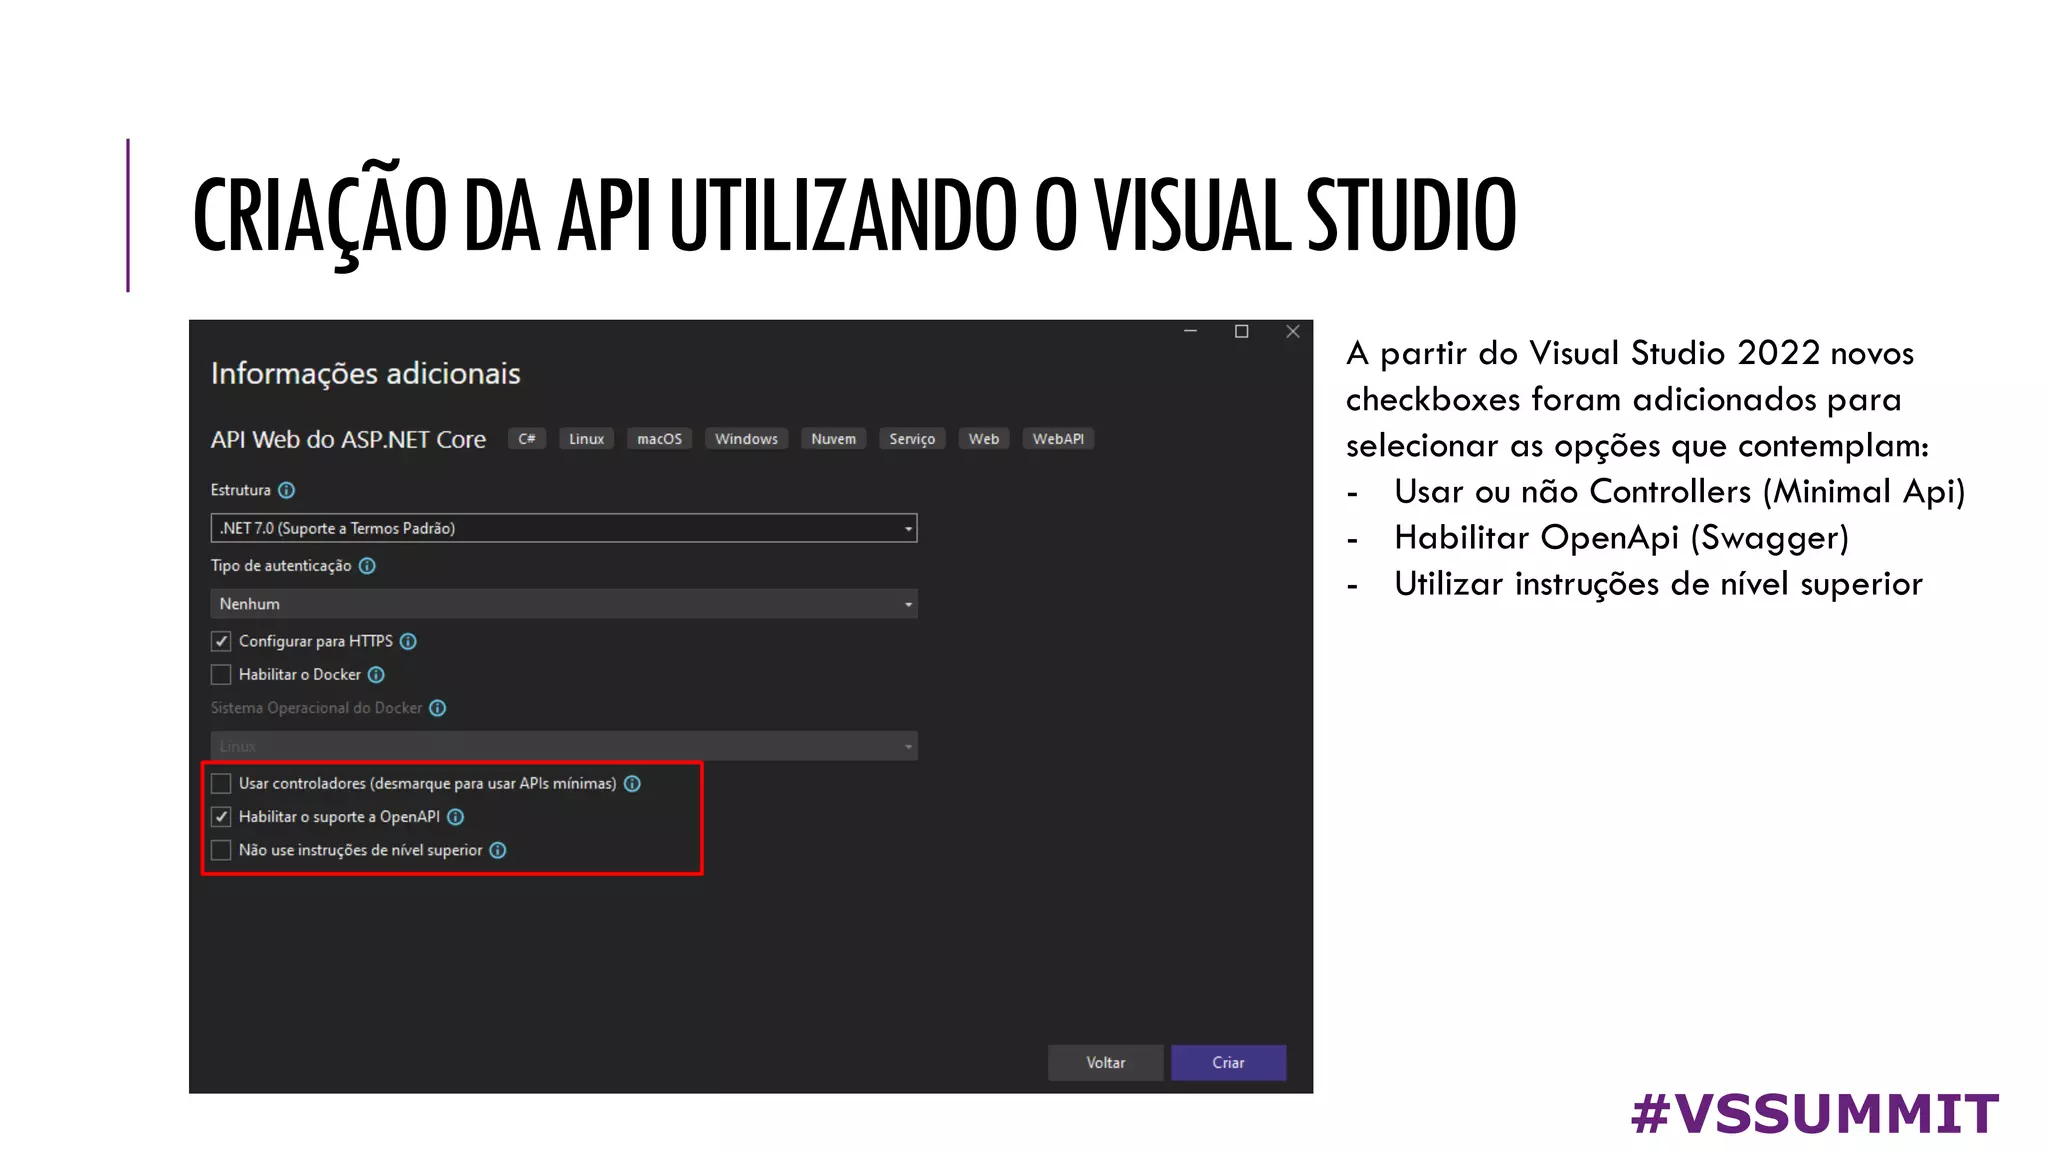2048x1152 pixels.
Task: Close the Informações adicionais dialog
Action: tap(1292, 331)
